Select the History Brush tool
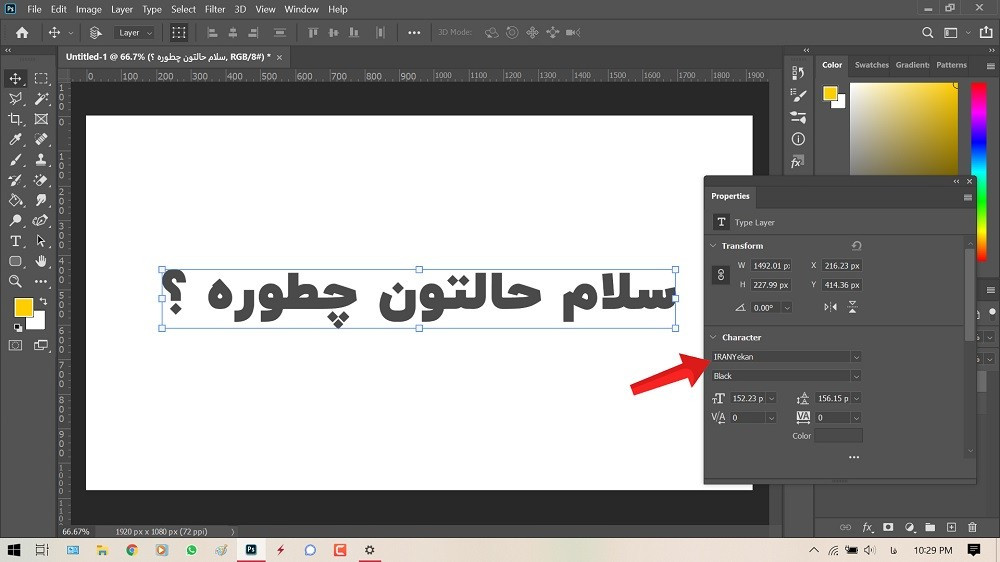The image size is (1000, 562). [x=15, y=180]
